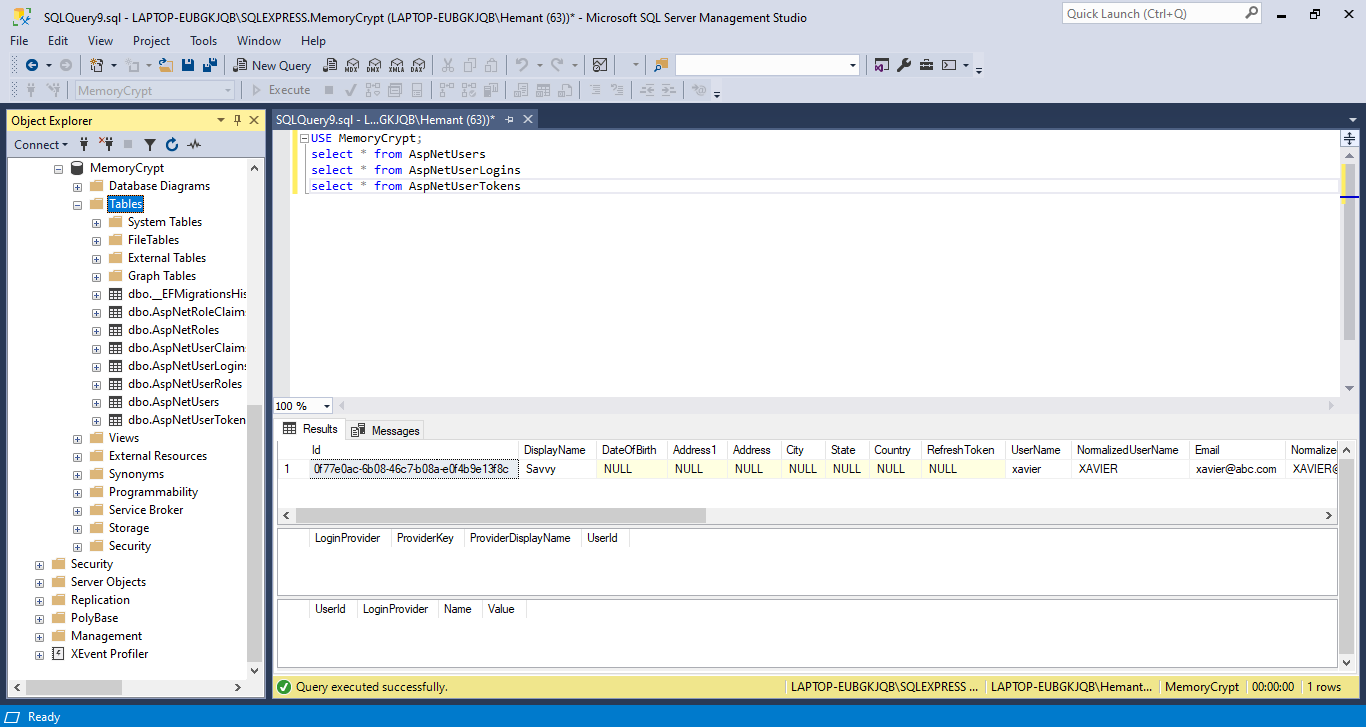Open the Tools menu
The width and height of the screenshot is (1366, 727).
[x=204, y=41]
